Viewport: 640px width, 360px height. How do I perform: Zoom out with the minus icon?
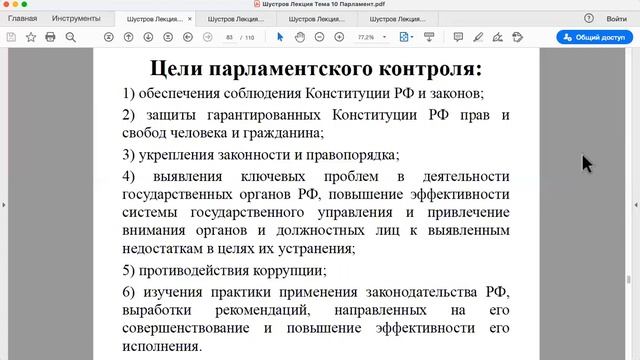[320, 37]
